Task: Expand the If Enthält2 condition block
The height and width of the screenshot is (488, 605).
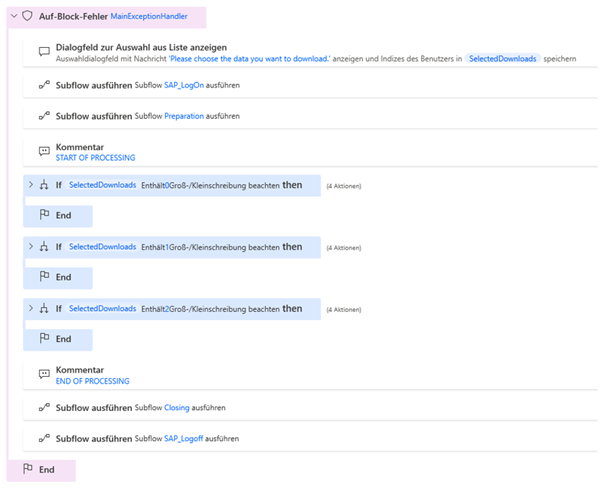Action: (x=30, y=309)
